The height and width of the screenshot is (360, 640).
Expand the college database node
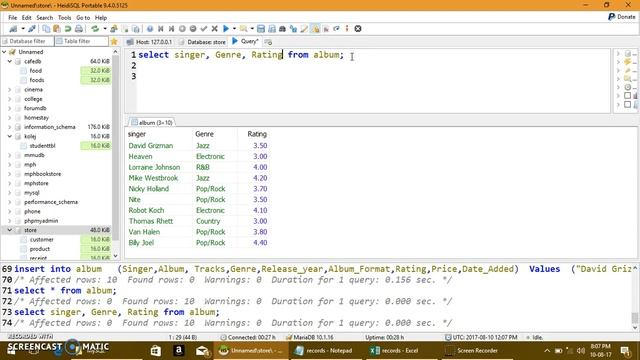(10, 99)
